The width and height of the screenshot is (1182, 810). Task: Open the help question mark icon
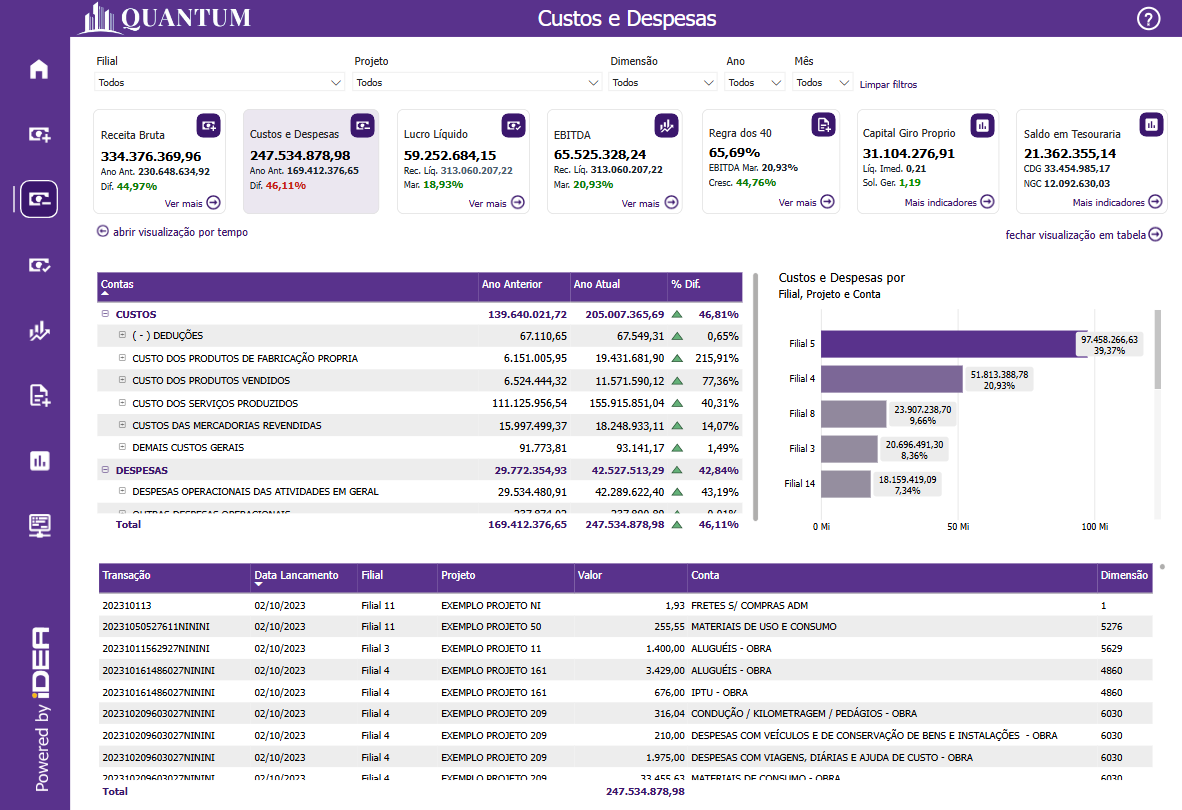point(1149,18)
